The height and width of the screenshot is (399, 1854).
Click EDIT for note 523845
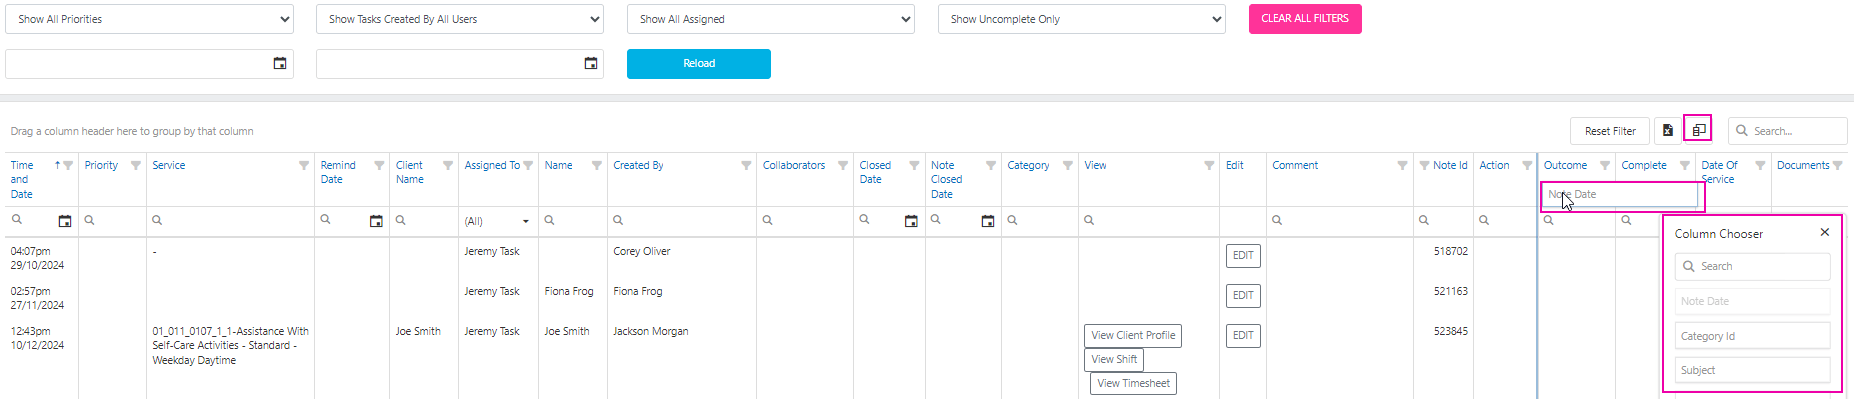[1243, 336]
